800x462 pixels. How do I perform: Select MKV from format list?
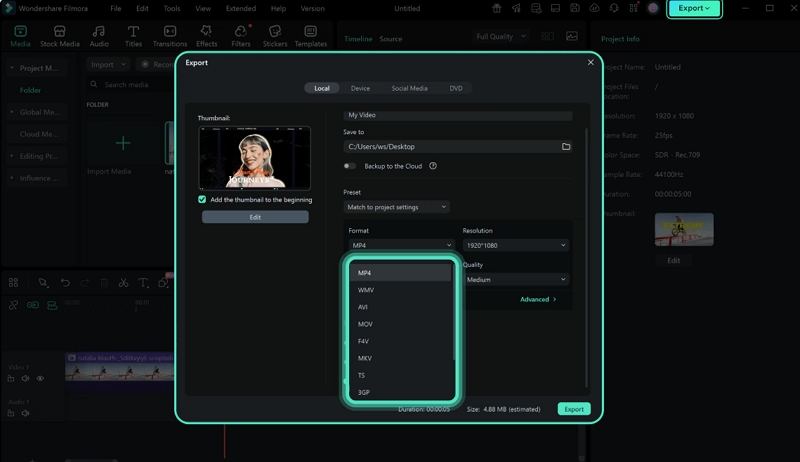401,358
